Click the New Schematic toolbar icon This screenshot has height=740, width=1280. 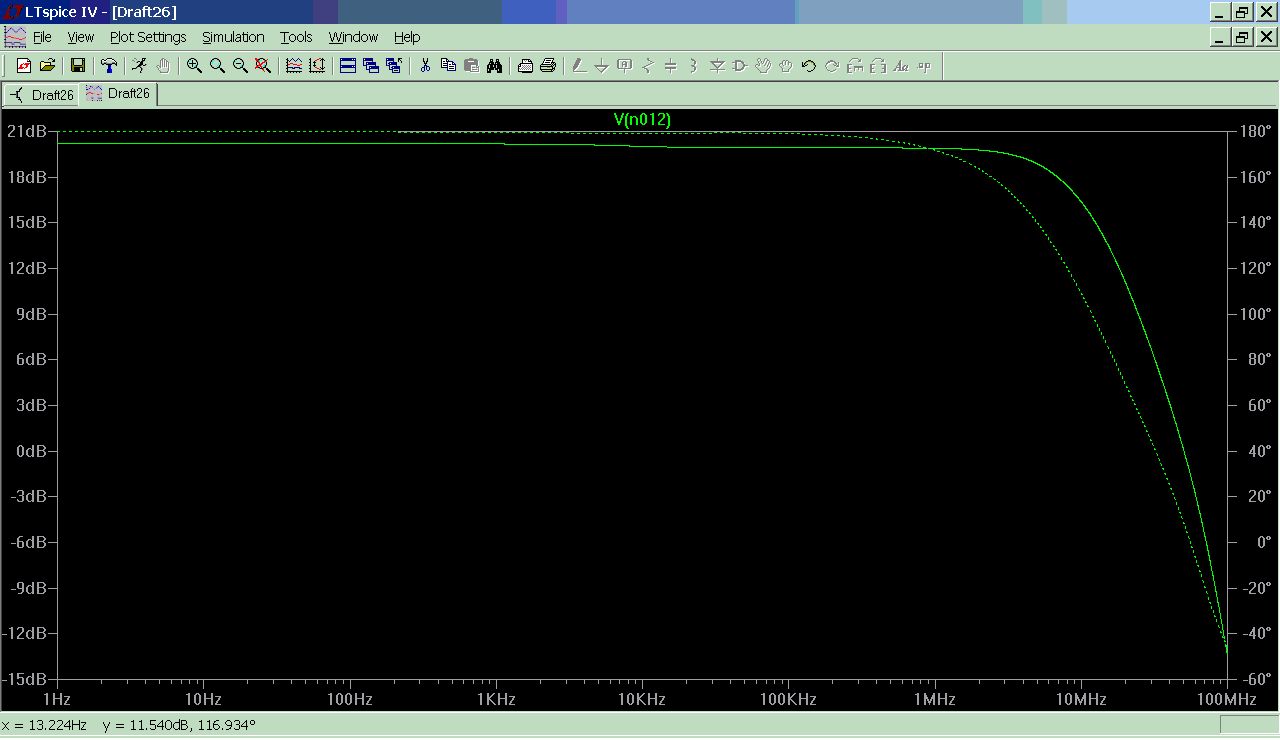[x=24, y=66]
